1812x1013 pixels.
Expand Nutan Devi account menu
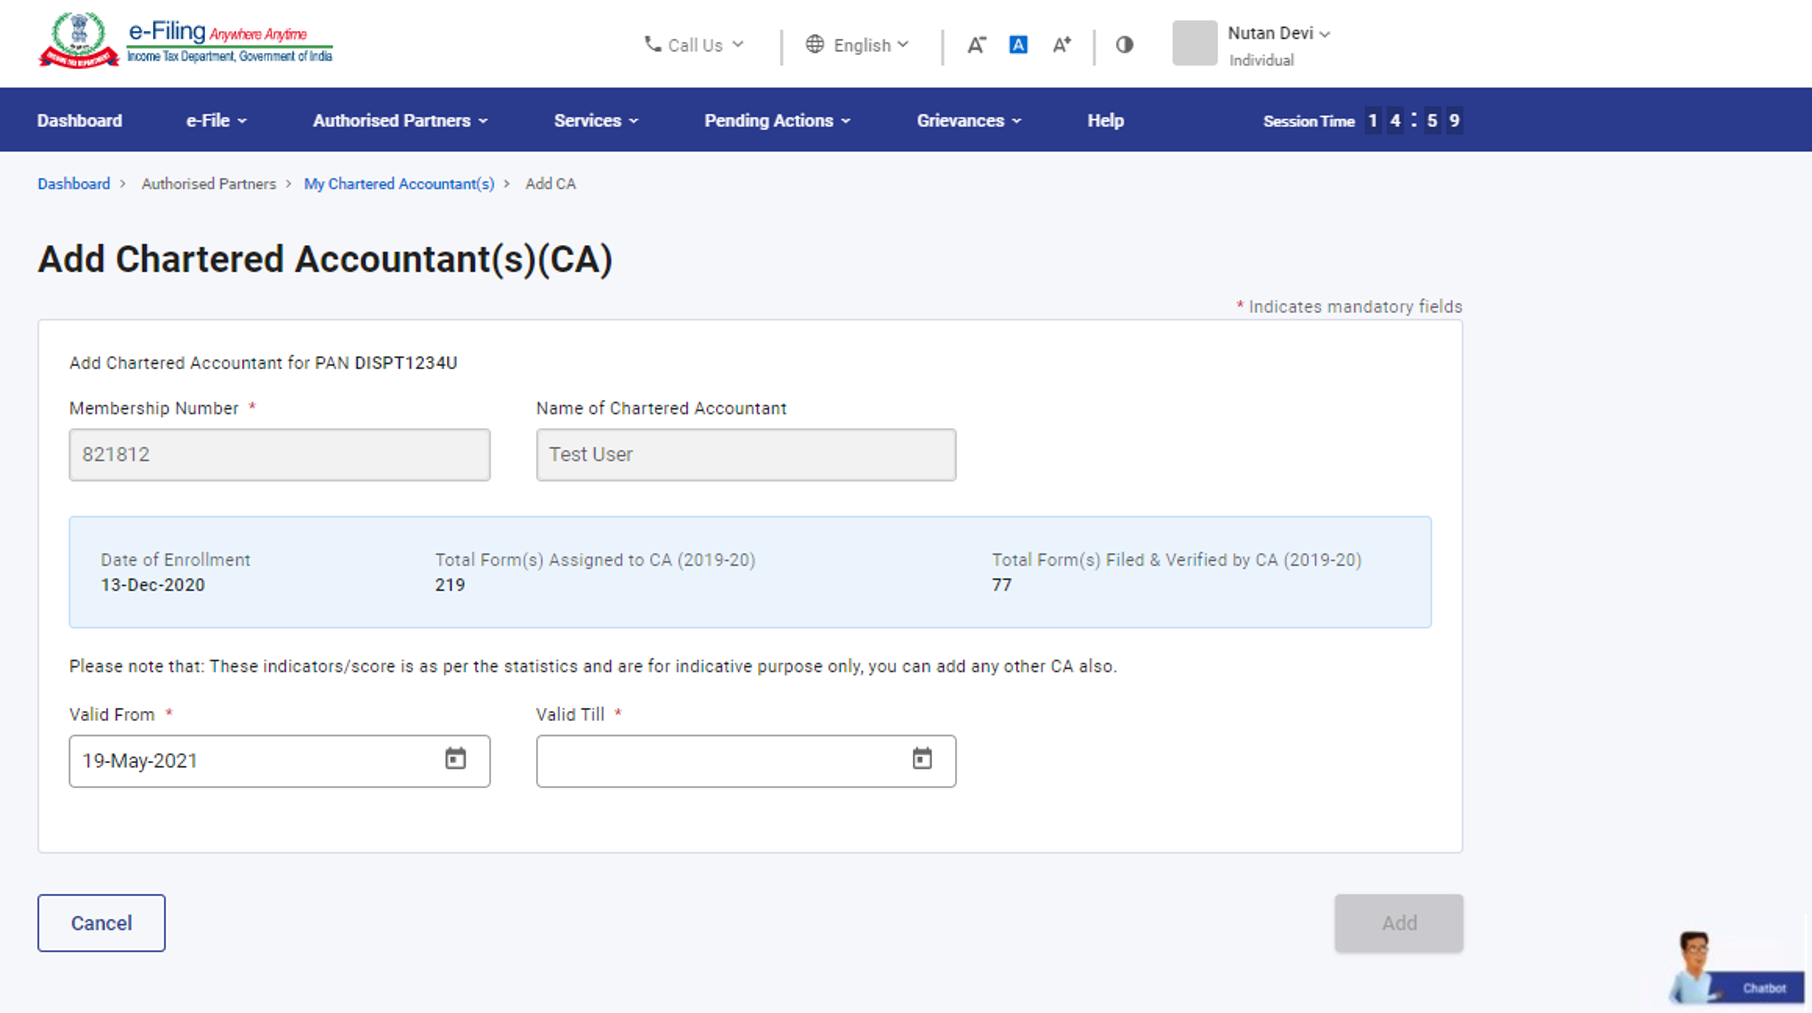1278,34
